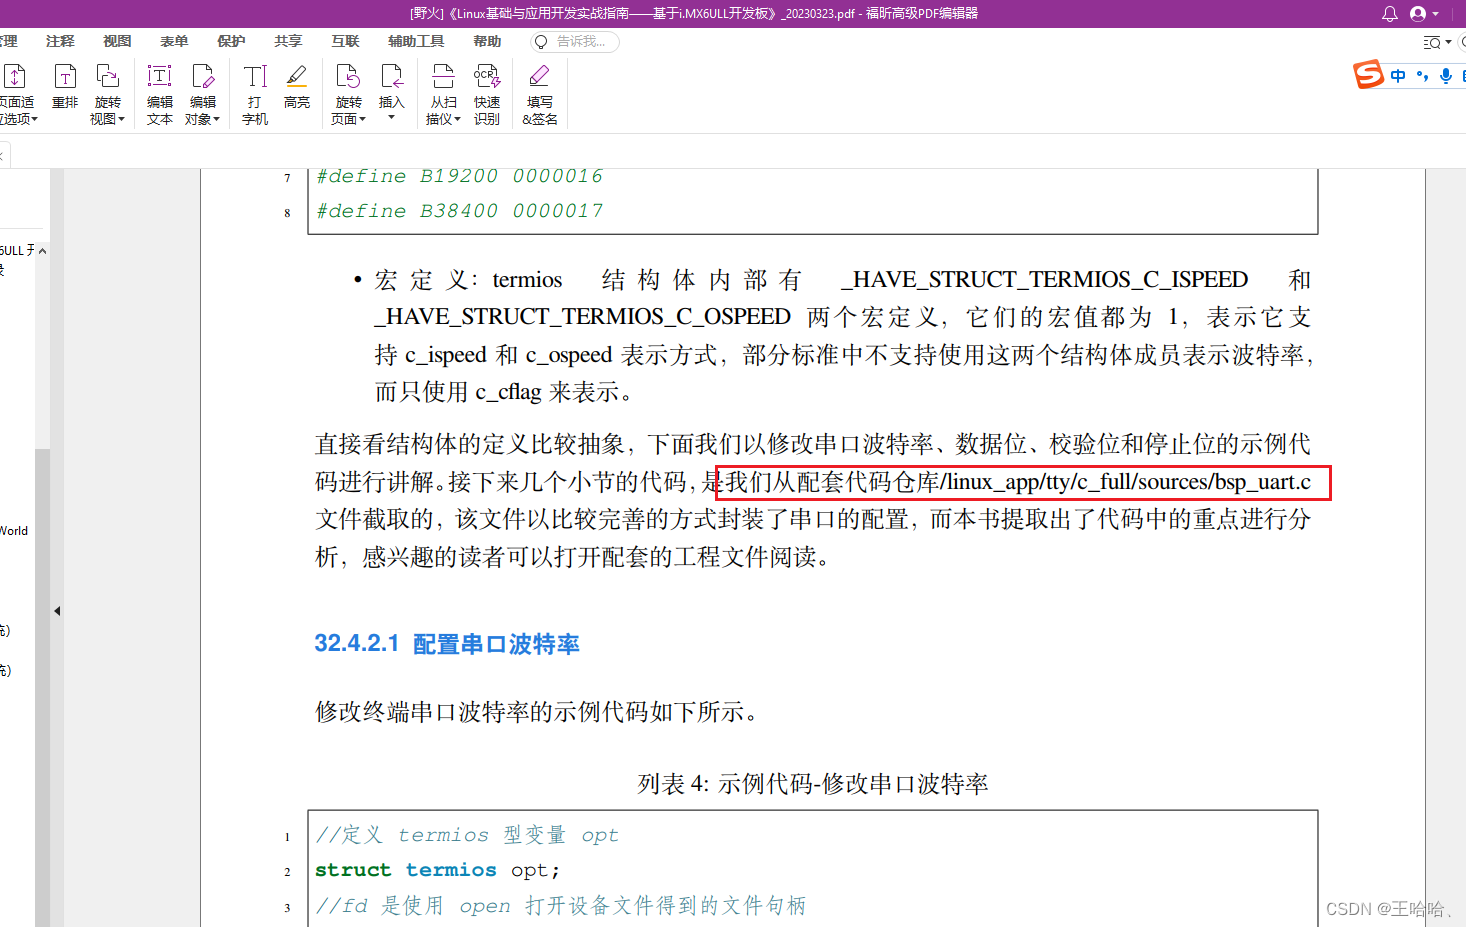This screenshot has height=927, width=1466.
Task: Expand the 从扫描仪 dropdown arrow
Action: pyautogui.click(x=457, y=120)
